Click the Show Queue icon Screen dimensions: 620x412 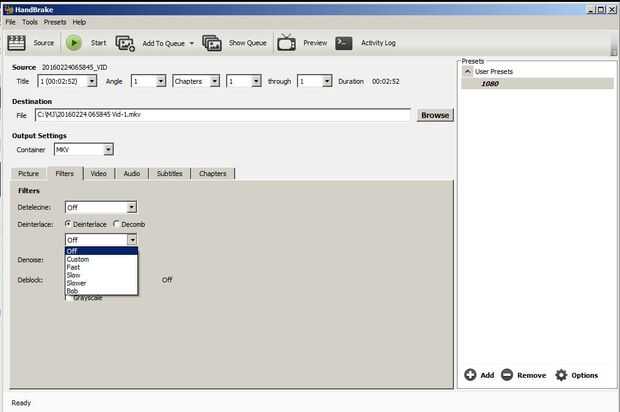[x=212, y=43]
